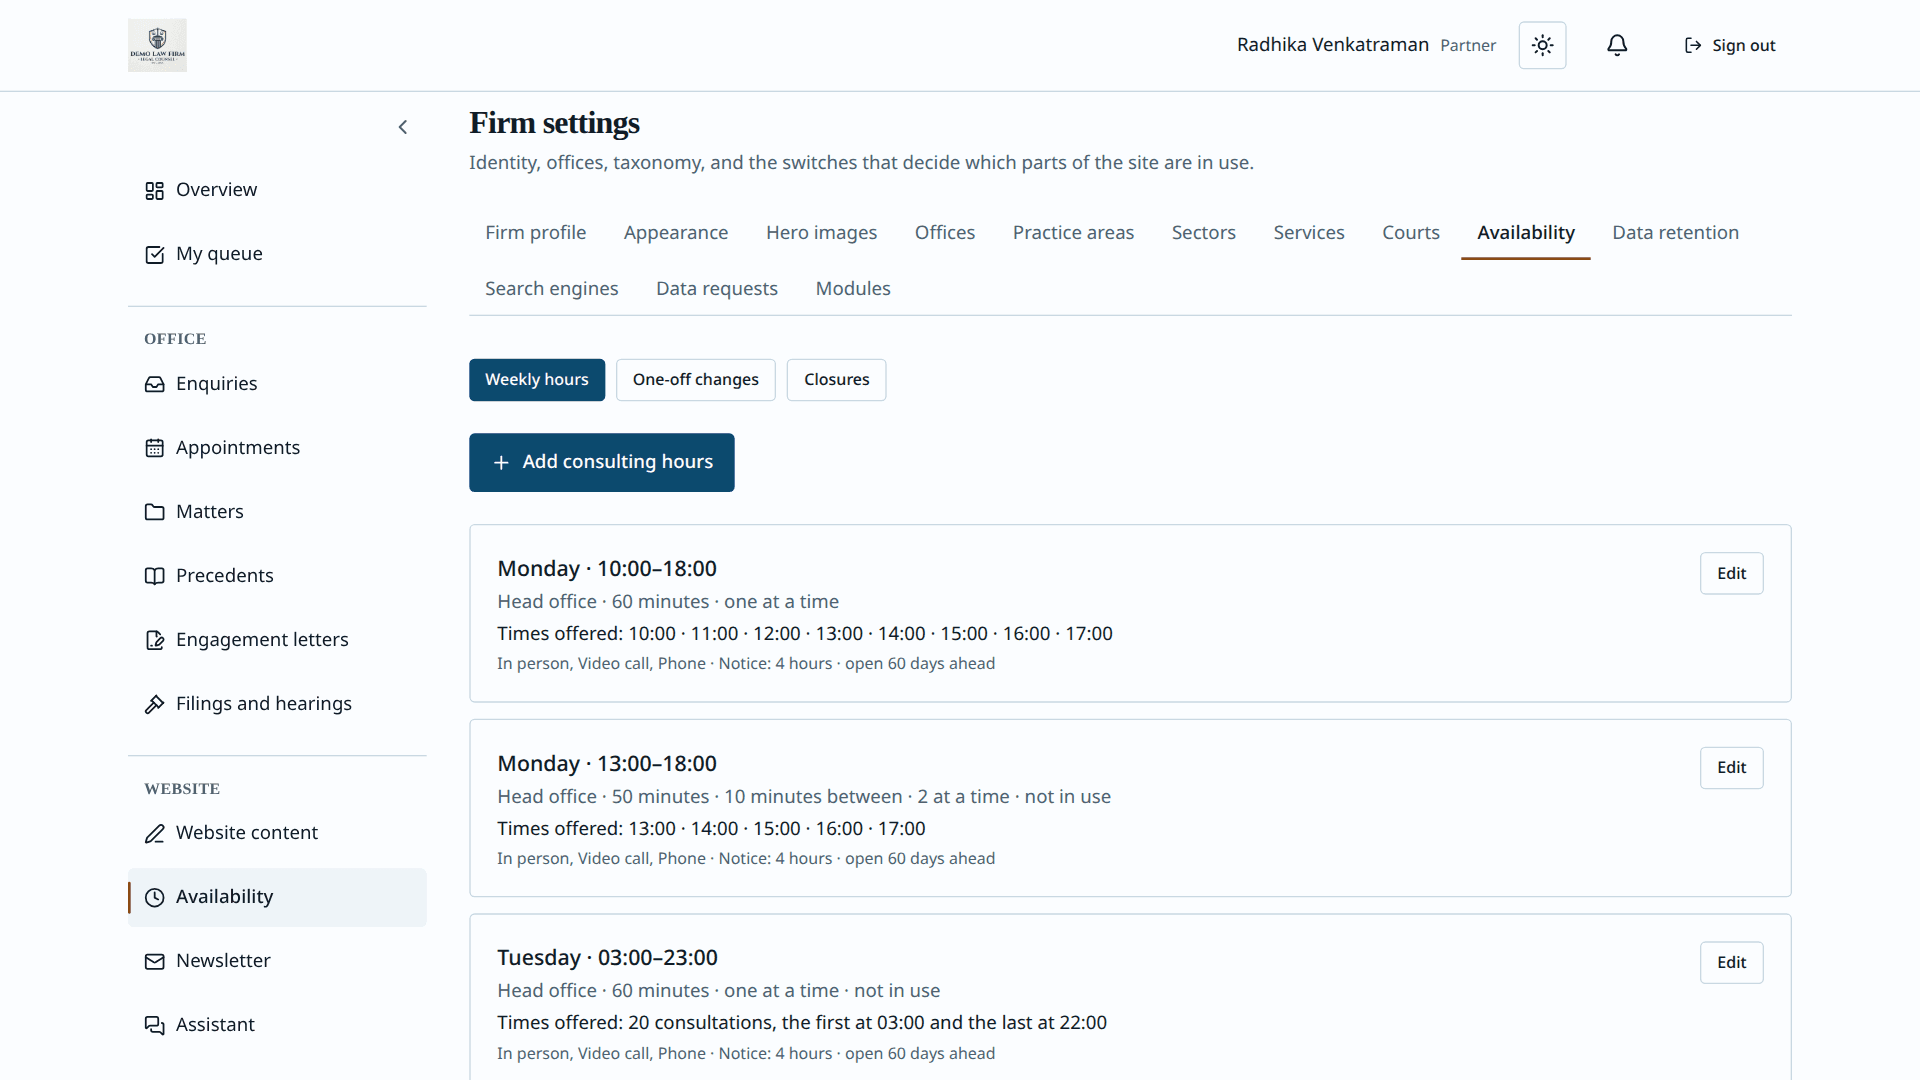Click the Filings and hearings gavel icon
The image size is (1920, 1080).
pos(154,704)
